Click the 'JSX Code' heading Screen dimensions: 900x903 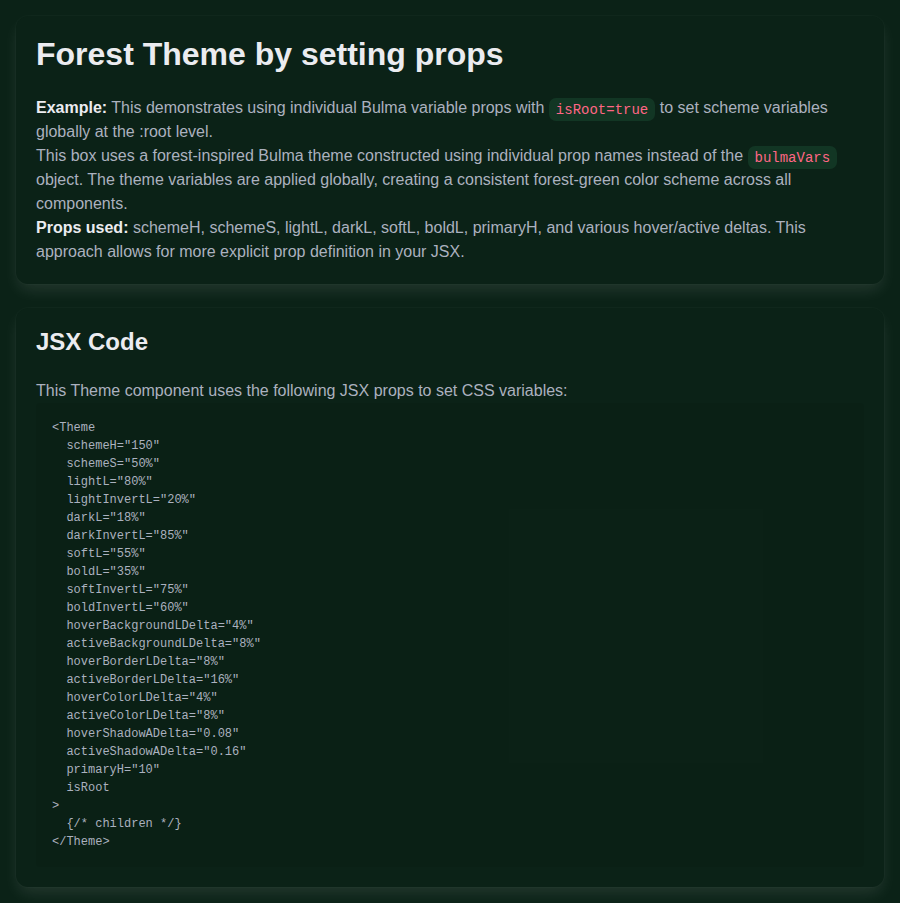[92, 342]
